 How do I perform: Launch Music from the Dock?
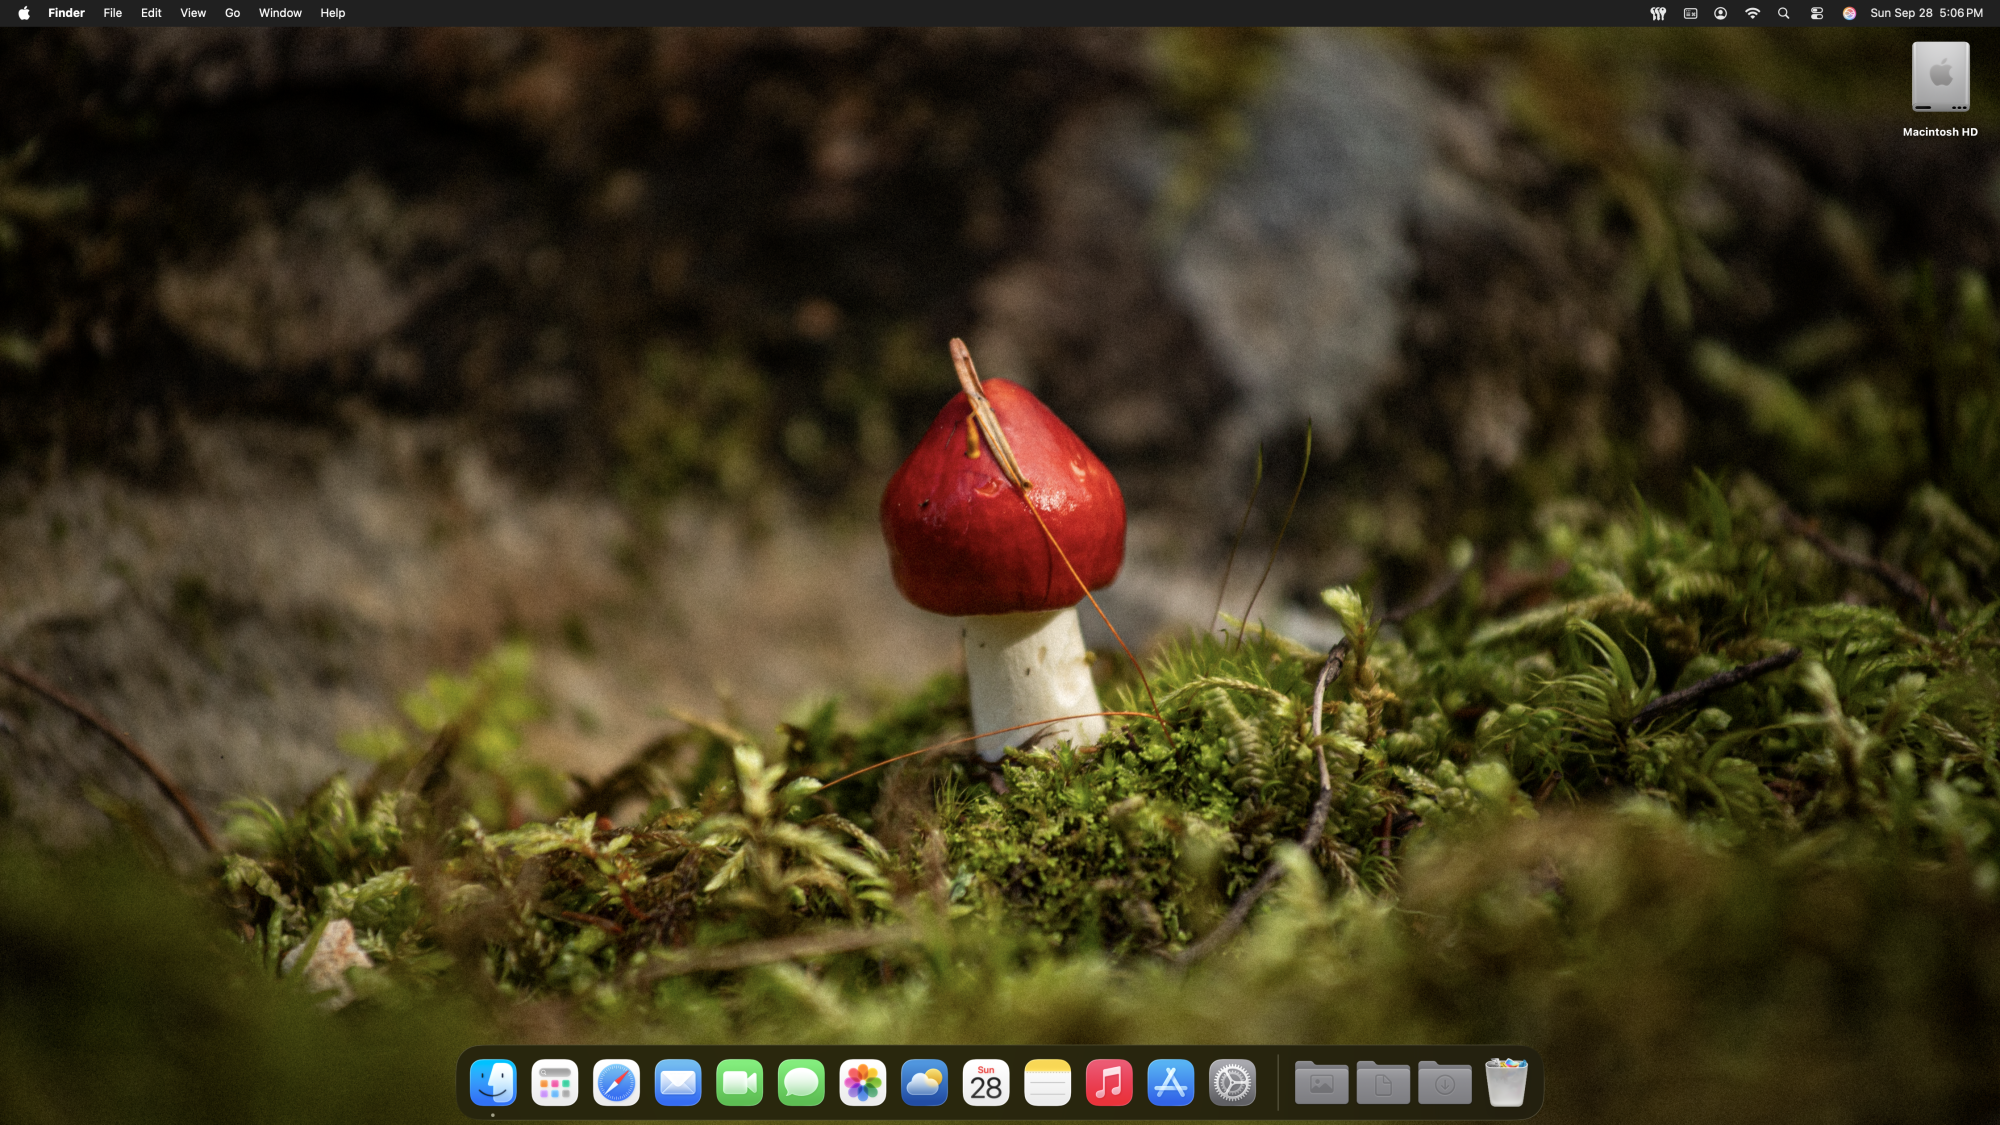coord(1109,1083)
